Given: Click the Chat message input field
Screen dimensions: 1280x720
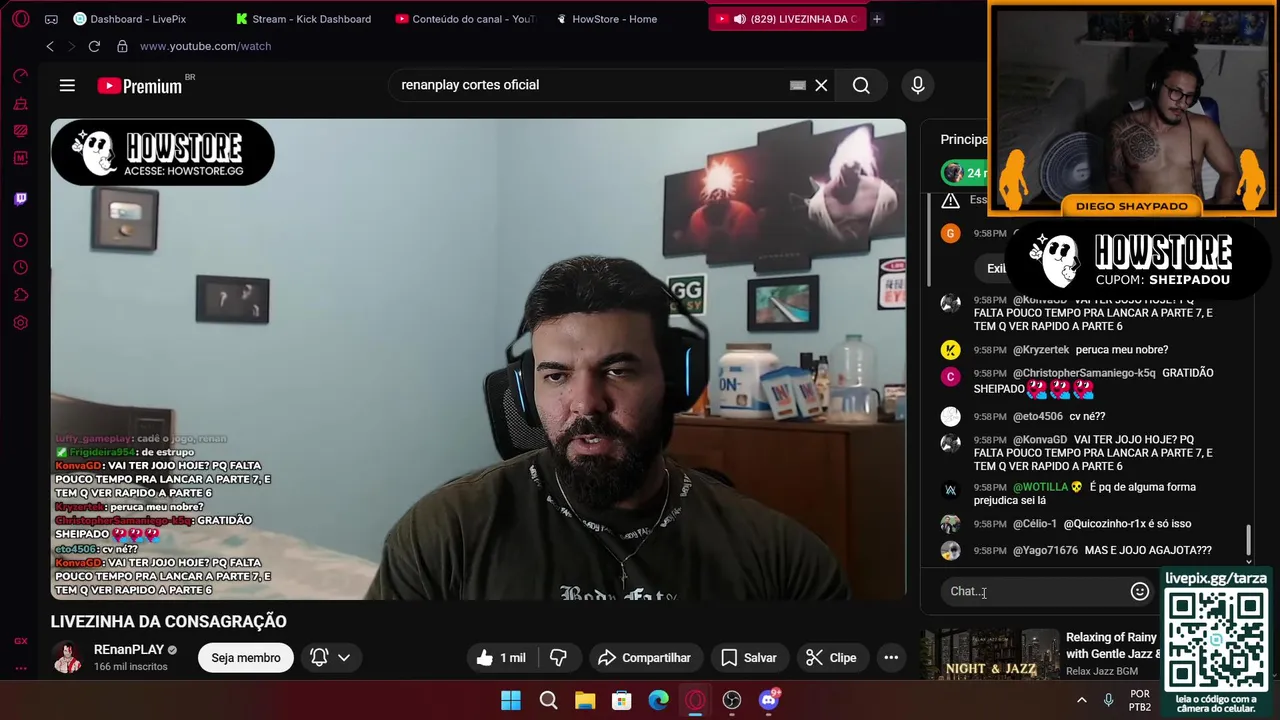Looking at the screenshot, I should pyautogui.click(x=1035, y=591).
